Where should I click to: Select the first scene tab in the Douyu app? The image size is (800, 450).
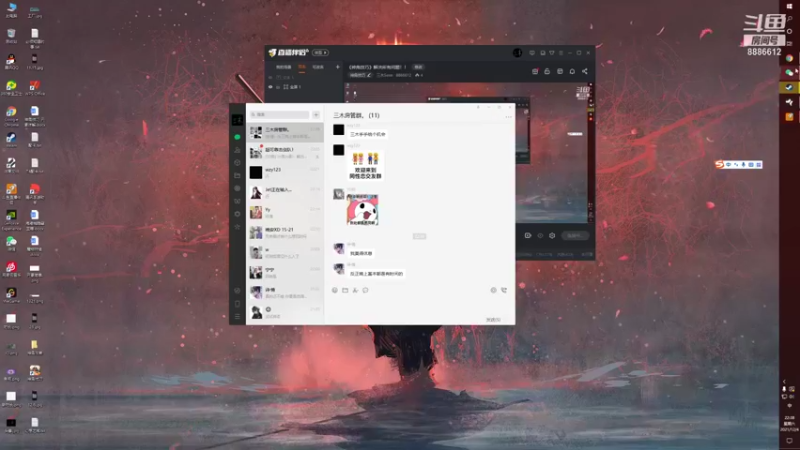tap(284, 67)
